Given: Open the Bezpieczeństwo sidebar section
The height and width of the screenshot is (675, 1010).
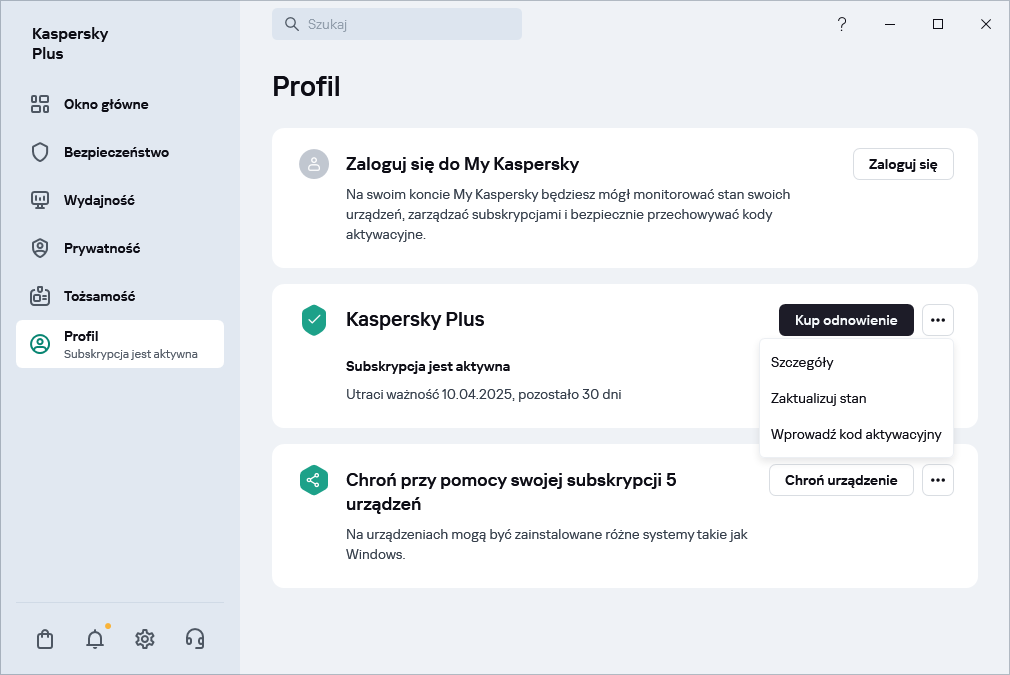Looking at the screenshot, I should coord(116,152).
